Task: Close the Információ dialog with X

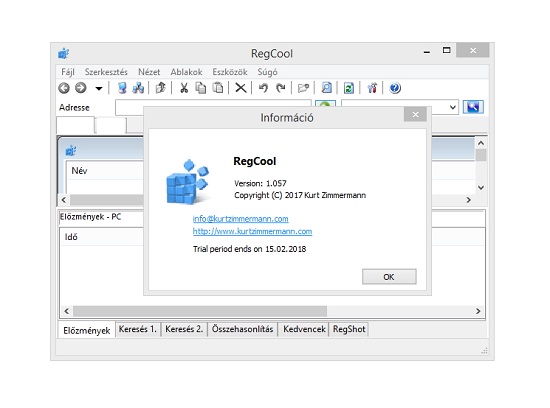Action: point(415,114)
